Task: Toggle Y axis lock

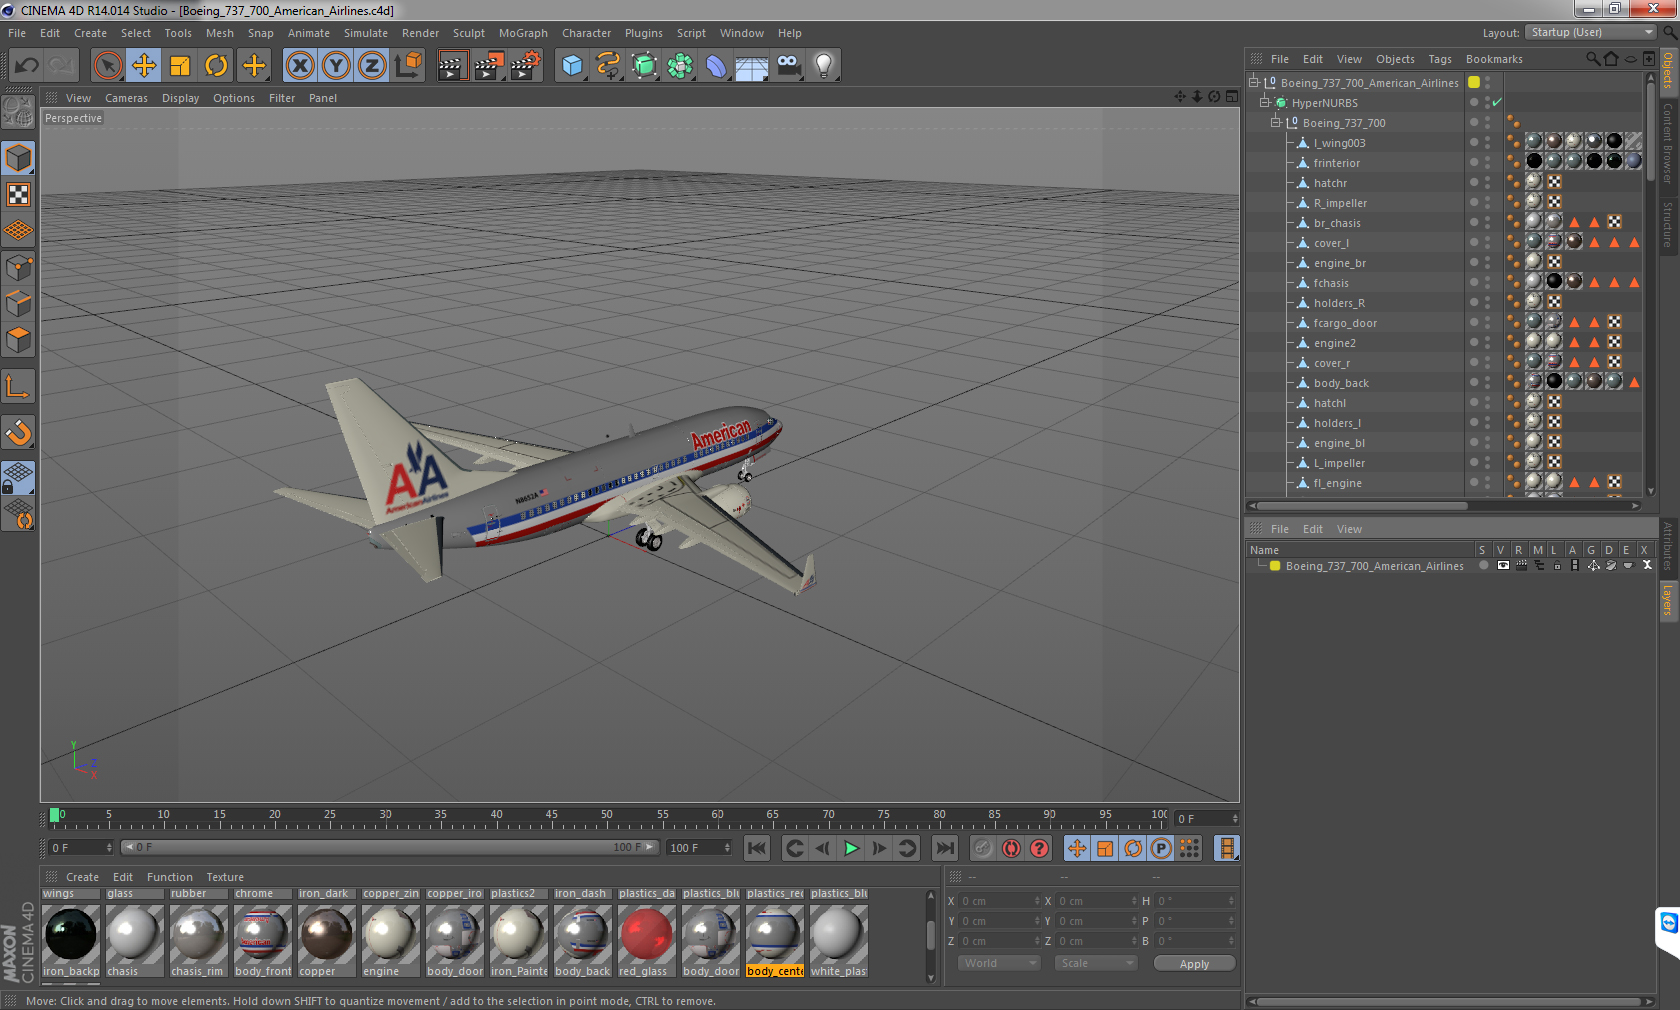Action: 336,66
